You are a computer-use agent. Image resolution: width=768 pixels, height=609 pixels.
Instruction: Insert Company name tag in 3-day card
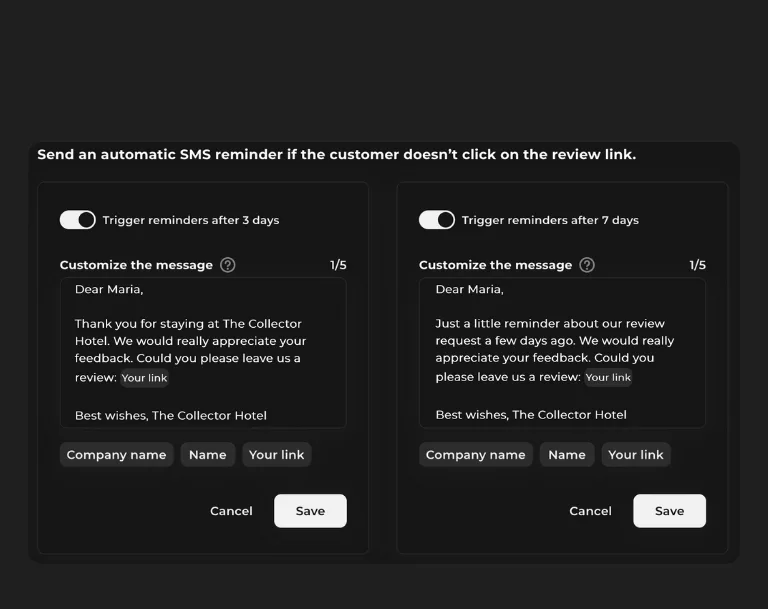pyautogui.click(x=117, y=455)
